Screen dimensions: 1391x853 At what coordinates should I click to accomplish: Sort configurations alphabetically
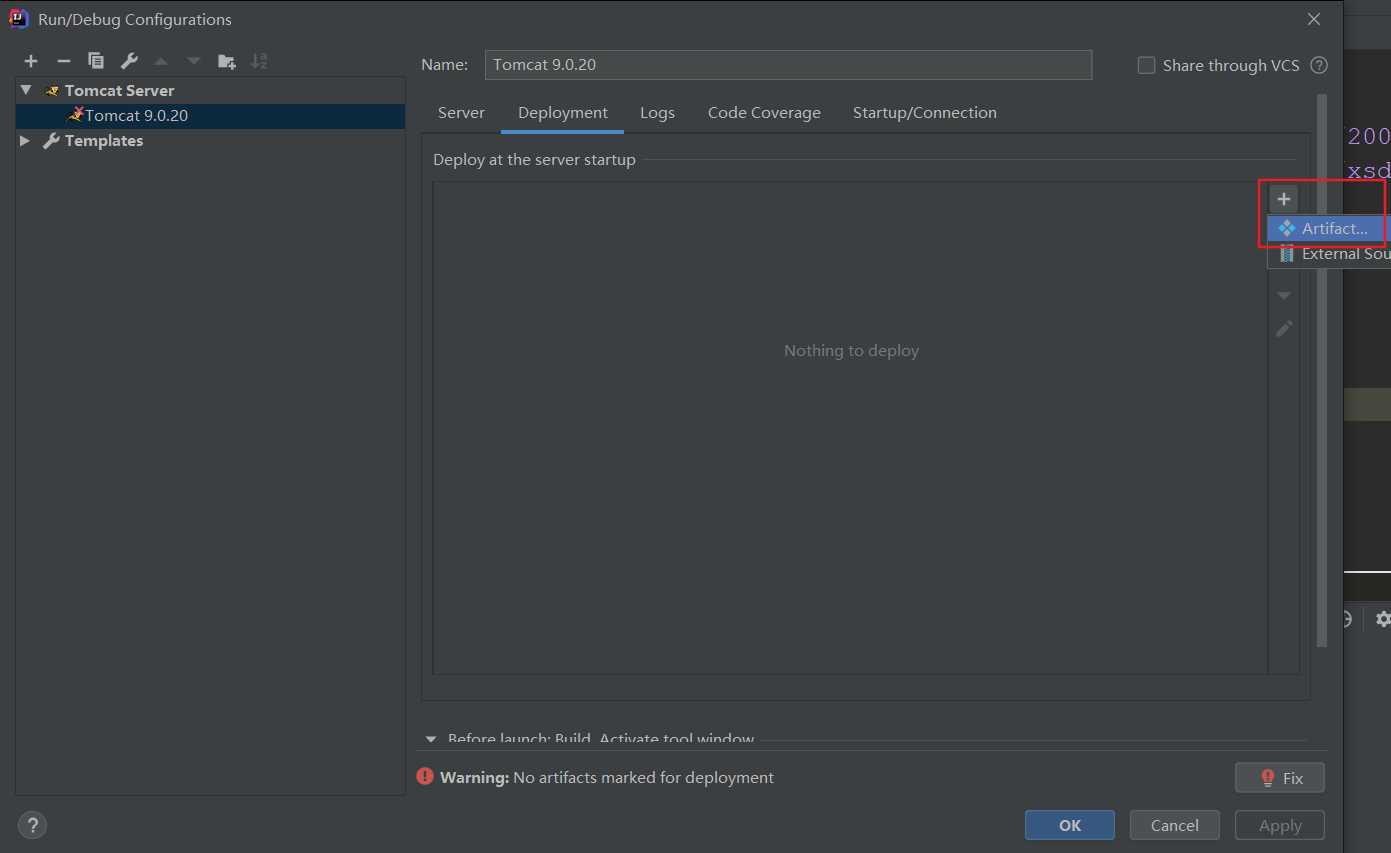coord(259,61)
